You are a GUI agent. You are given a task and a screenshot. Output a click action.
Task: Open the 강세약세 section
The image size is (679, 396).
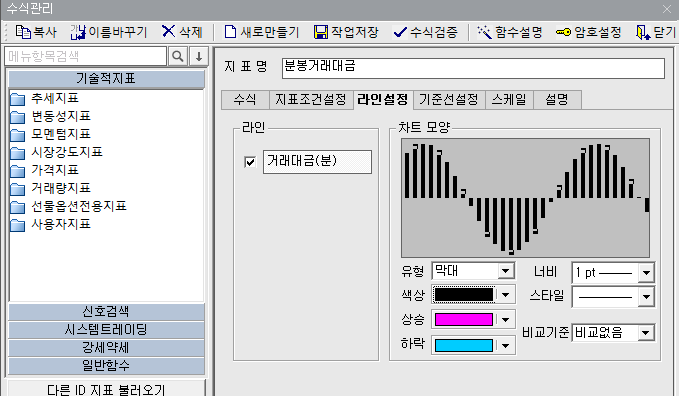[x=106, y=347]
